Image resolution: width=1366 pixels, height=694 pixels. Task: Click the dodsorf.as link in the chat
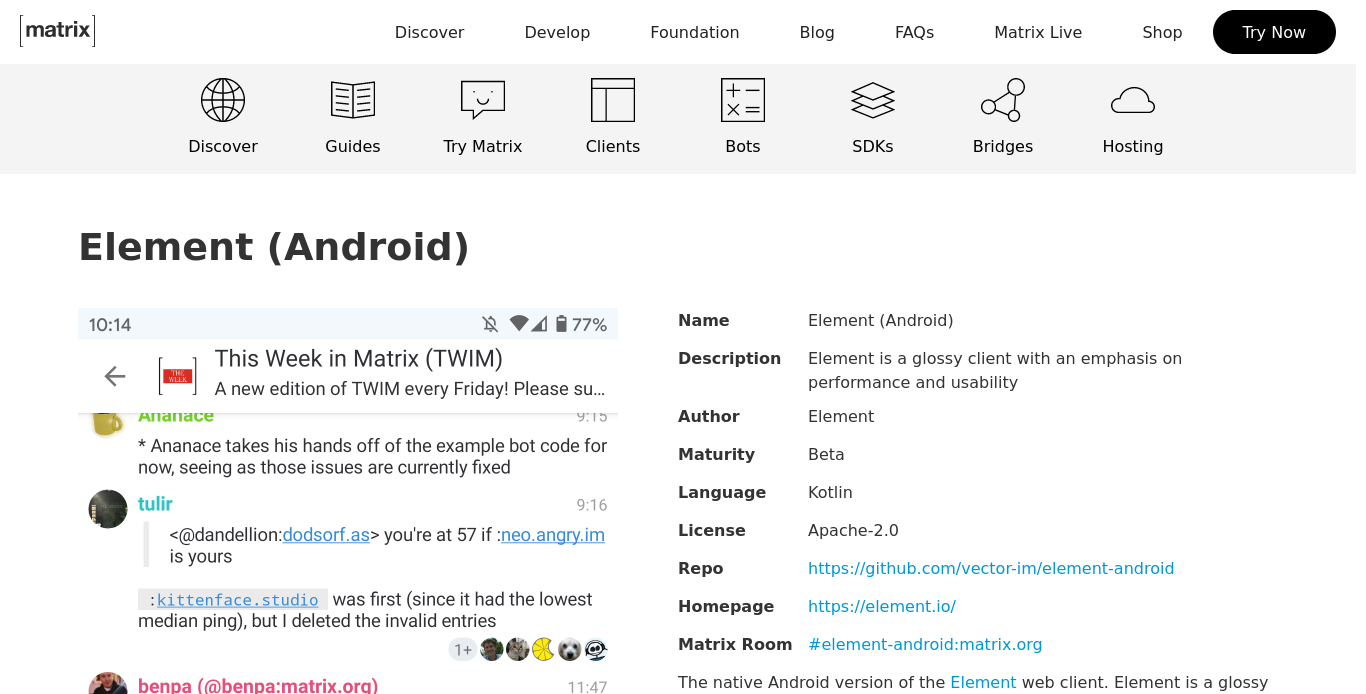click(x=326, y=535)
